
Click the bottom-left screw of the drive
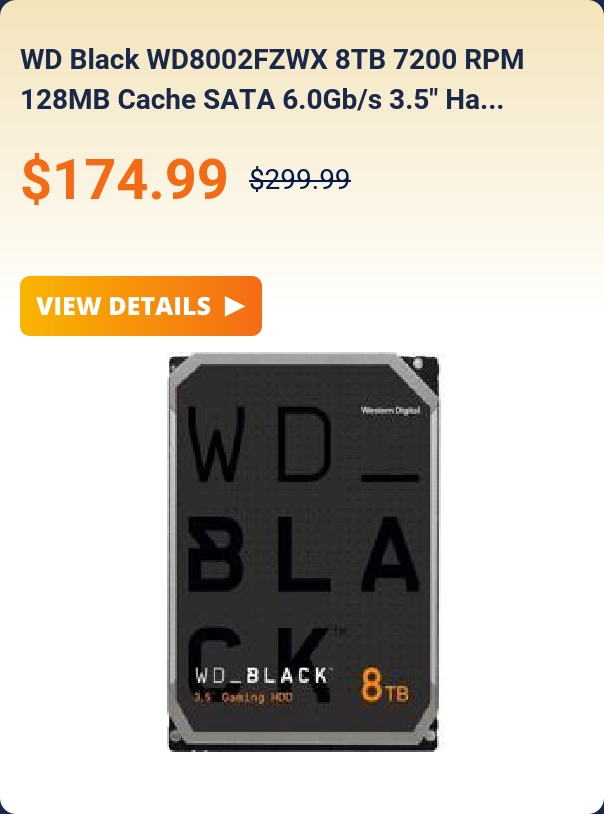pos(177,736)
